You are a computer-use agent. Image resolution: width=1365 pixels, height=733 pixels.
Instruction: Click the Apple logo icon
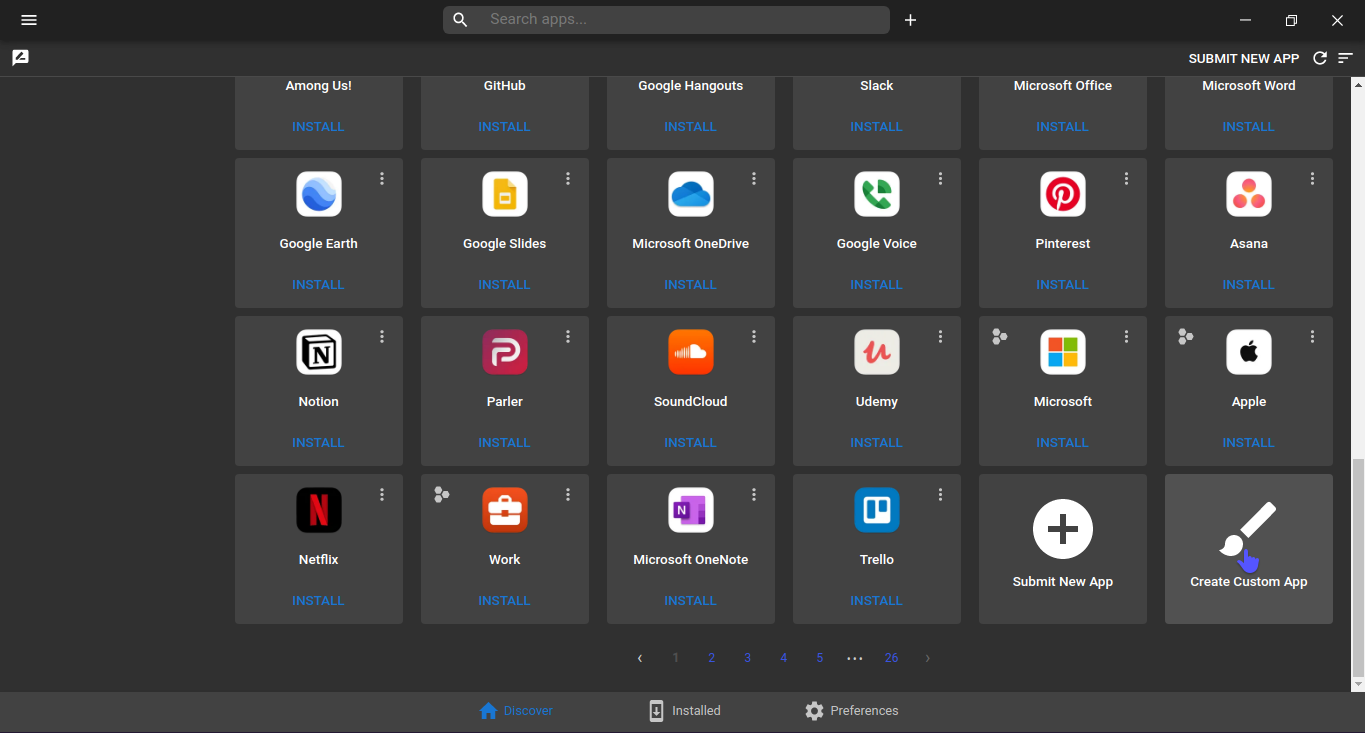(1249, 352)
